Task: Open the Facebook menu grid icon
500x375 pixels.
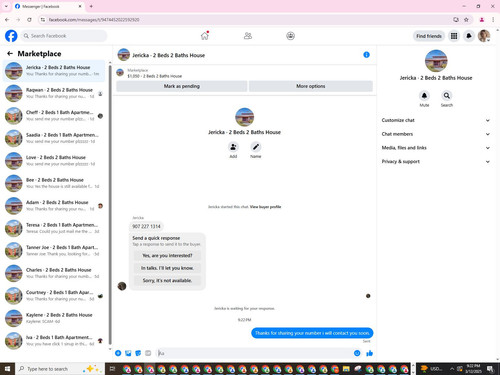Action: [454, 36]
